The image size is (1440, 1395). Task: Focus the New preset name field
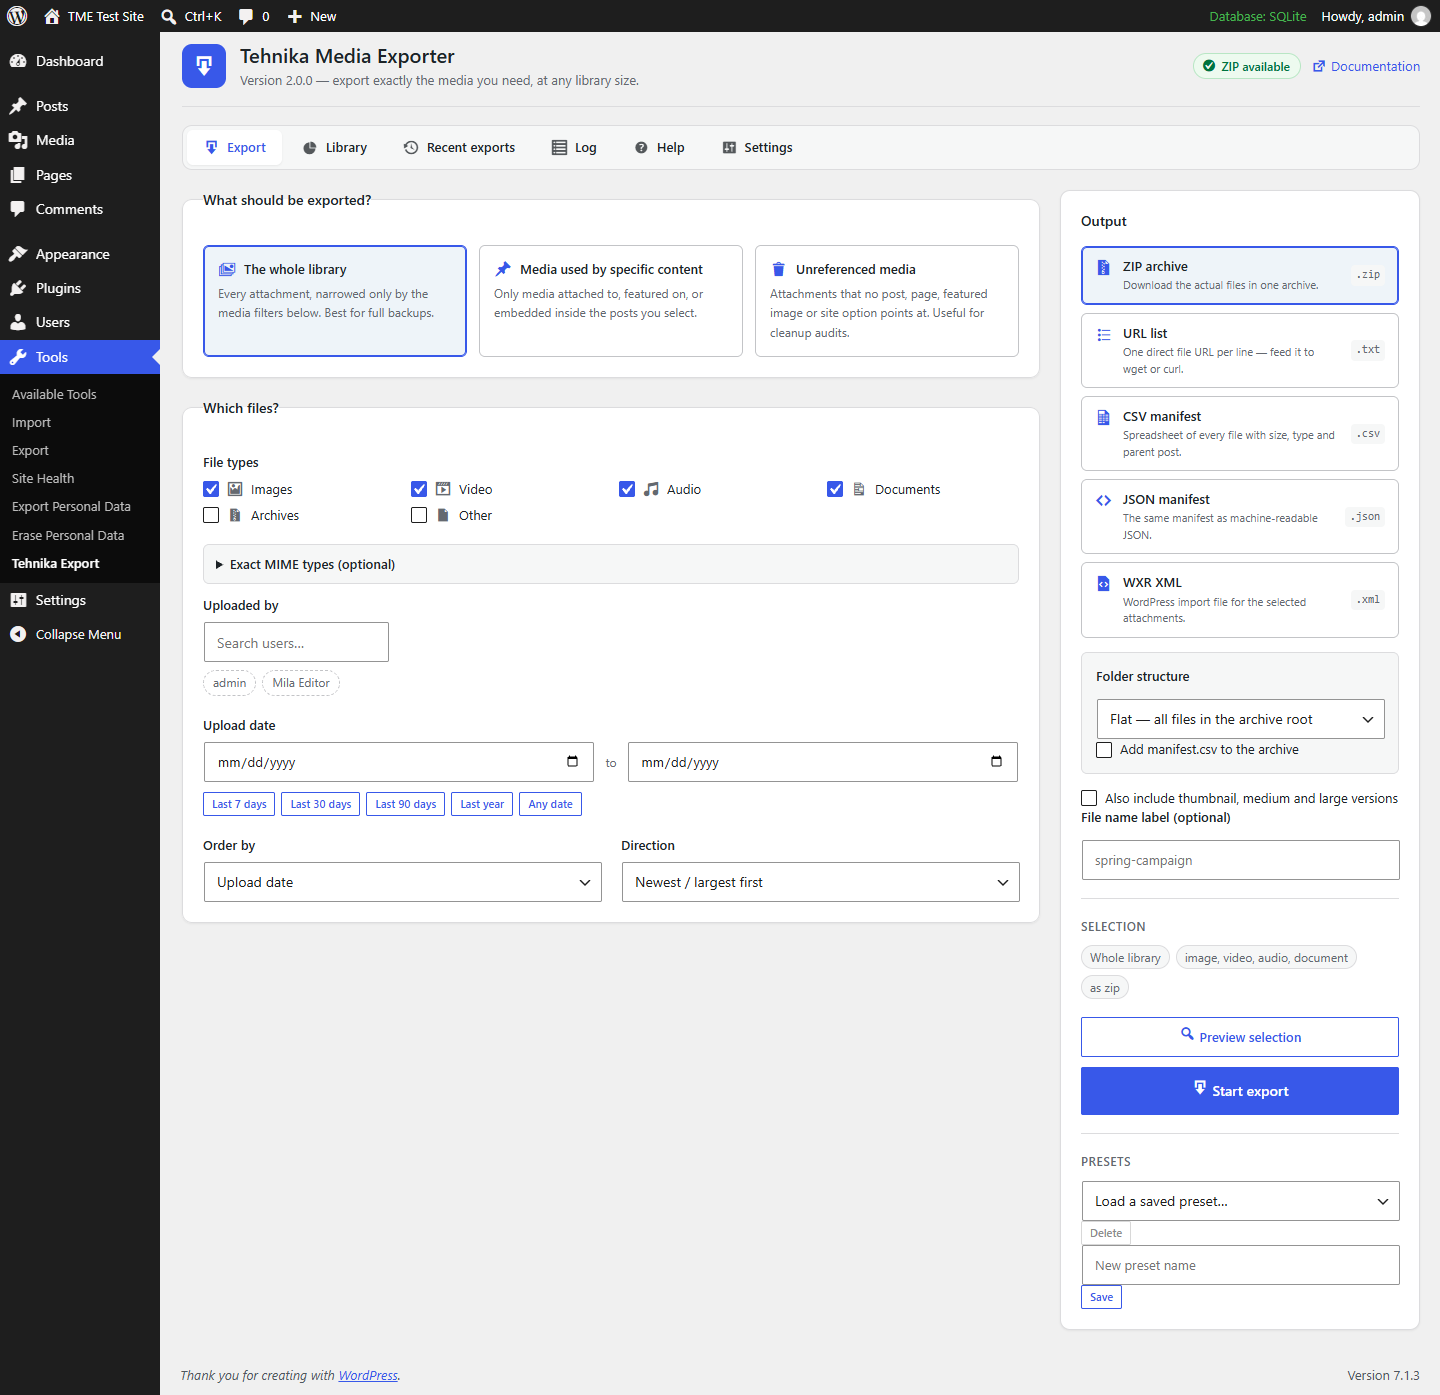pyautogui.click(x=1241, y=1265)
